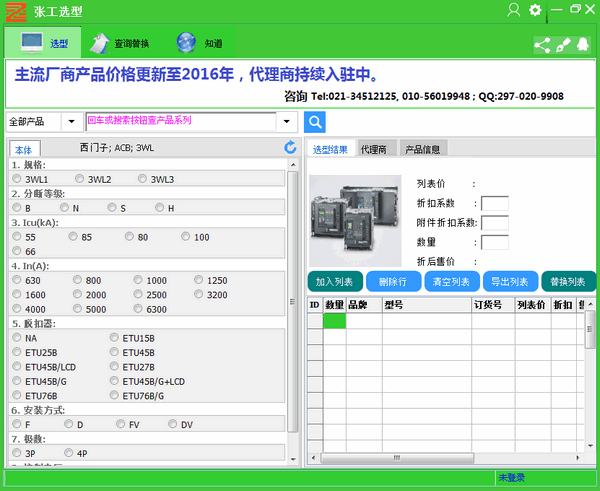Click the 张工选型 app logo
The width and height of the screenshot is (600, 491).
[16, 12]
